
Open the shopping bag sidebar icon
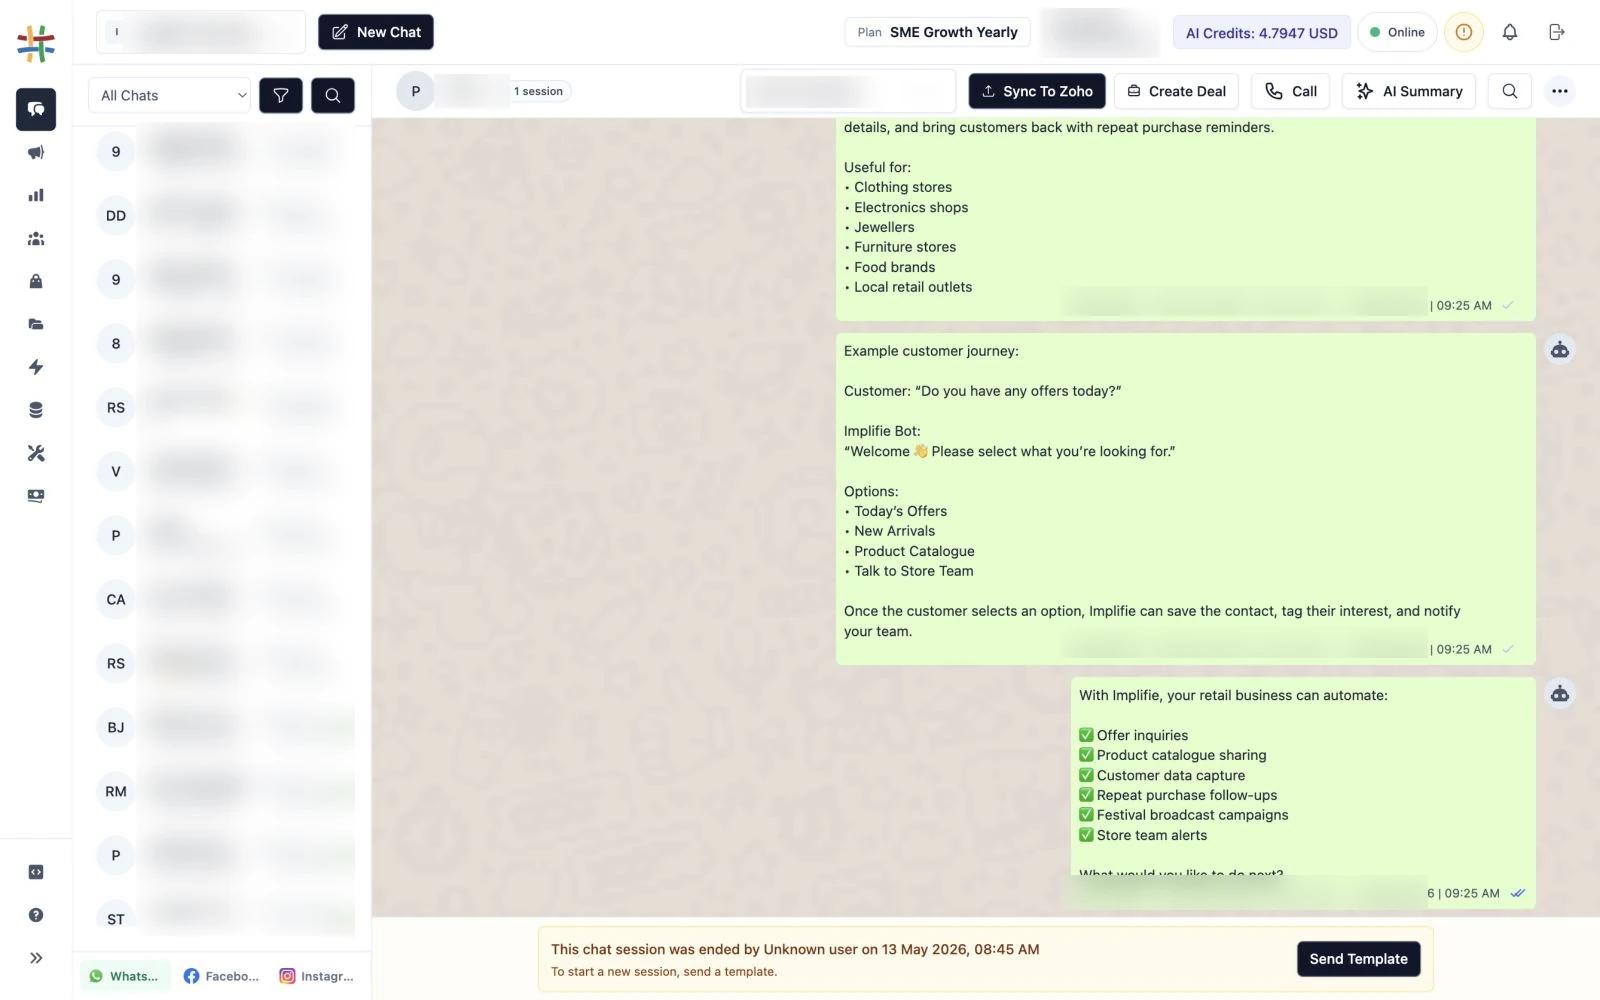(36, 281)
